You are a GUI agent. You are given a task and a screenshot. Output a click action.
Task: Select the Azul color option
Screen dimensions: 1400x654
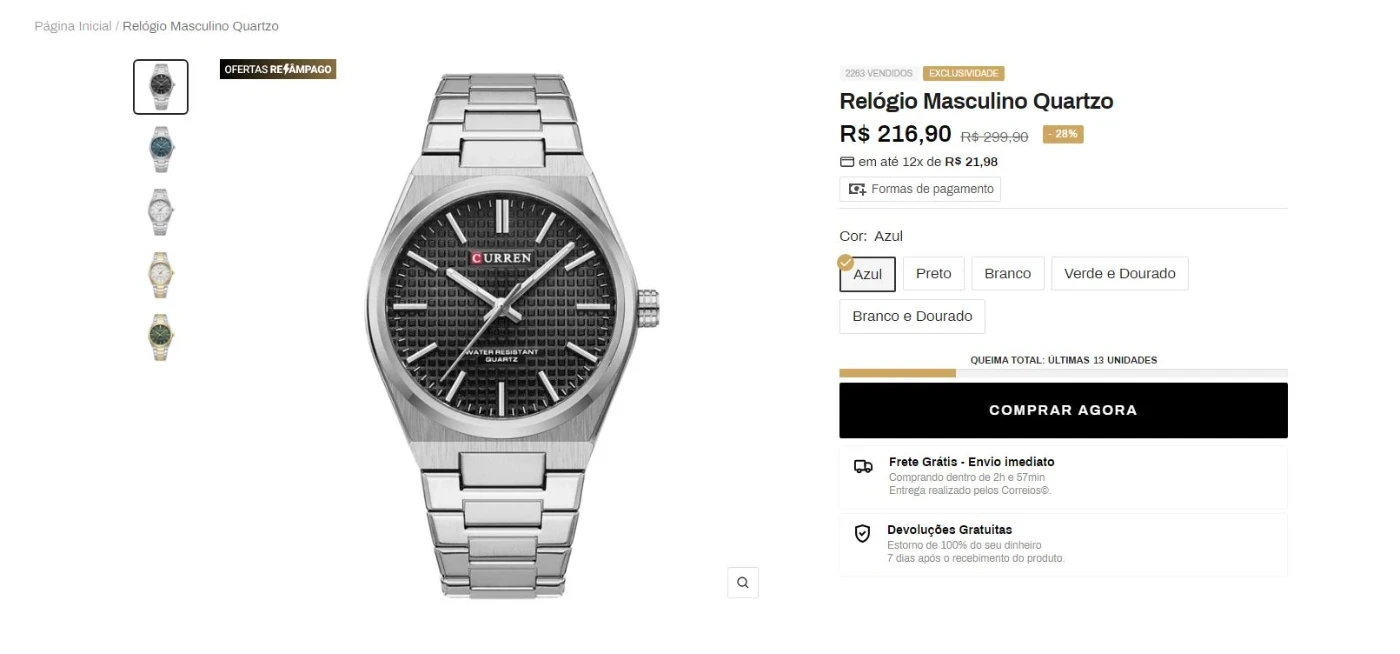(x=868, y=274)
